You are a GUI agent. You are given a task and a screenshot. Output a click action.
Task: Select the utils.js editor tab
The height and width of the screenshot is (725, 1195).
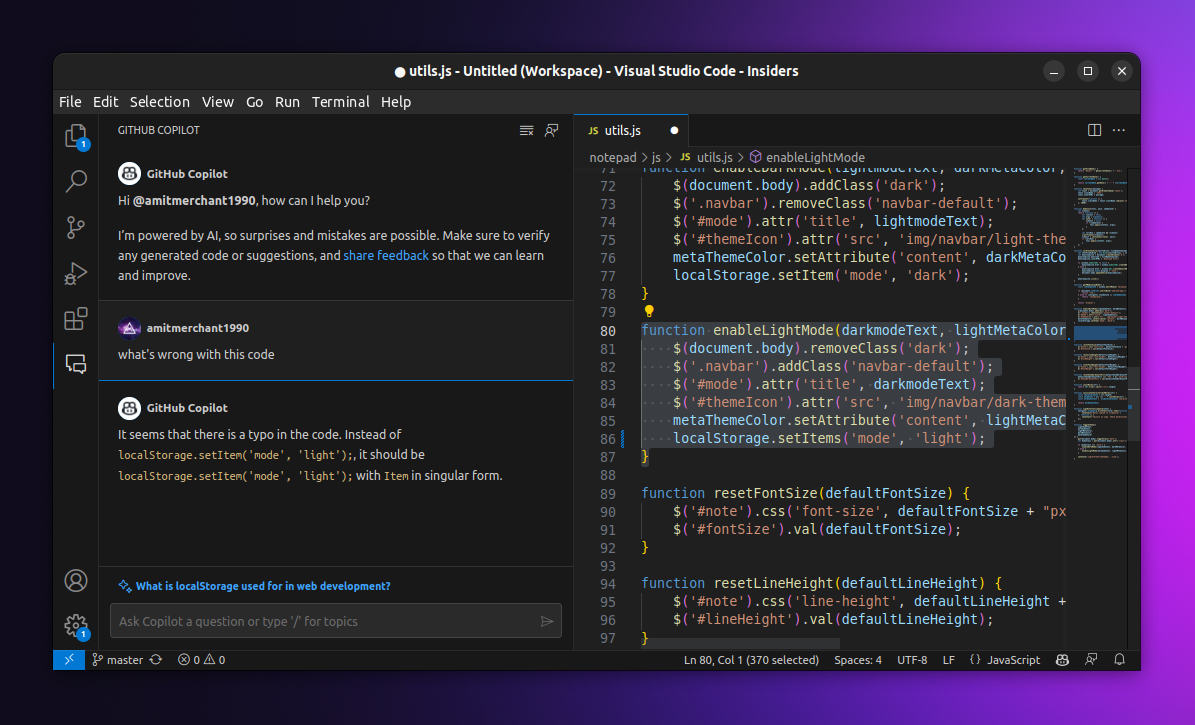click(x=623, y=130)
